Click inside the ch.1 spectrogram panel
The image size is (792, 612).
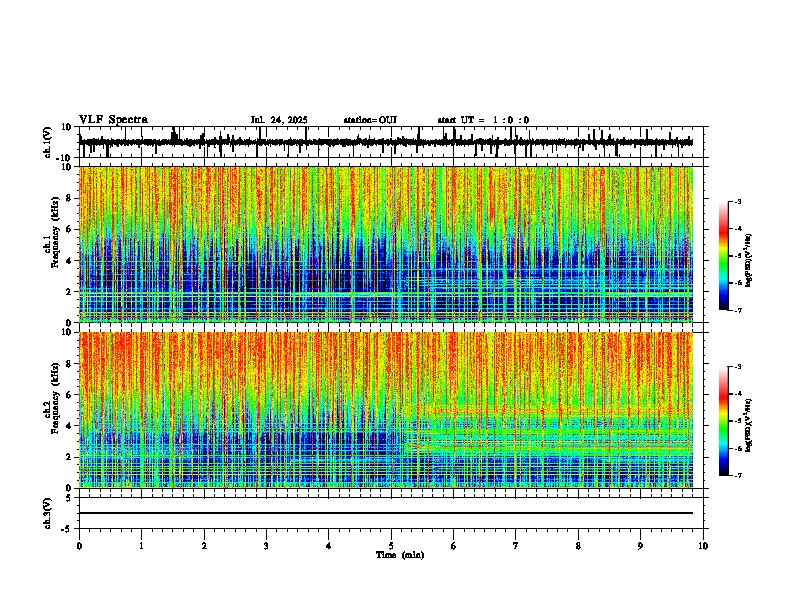386,244
